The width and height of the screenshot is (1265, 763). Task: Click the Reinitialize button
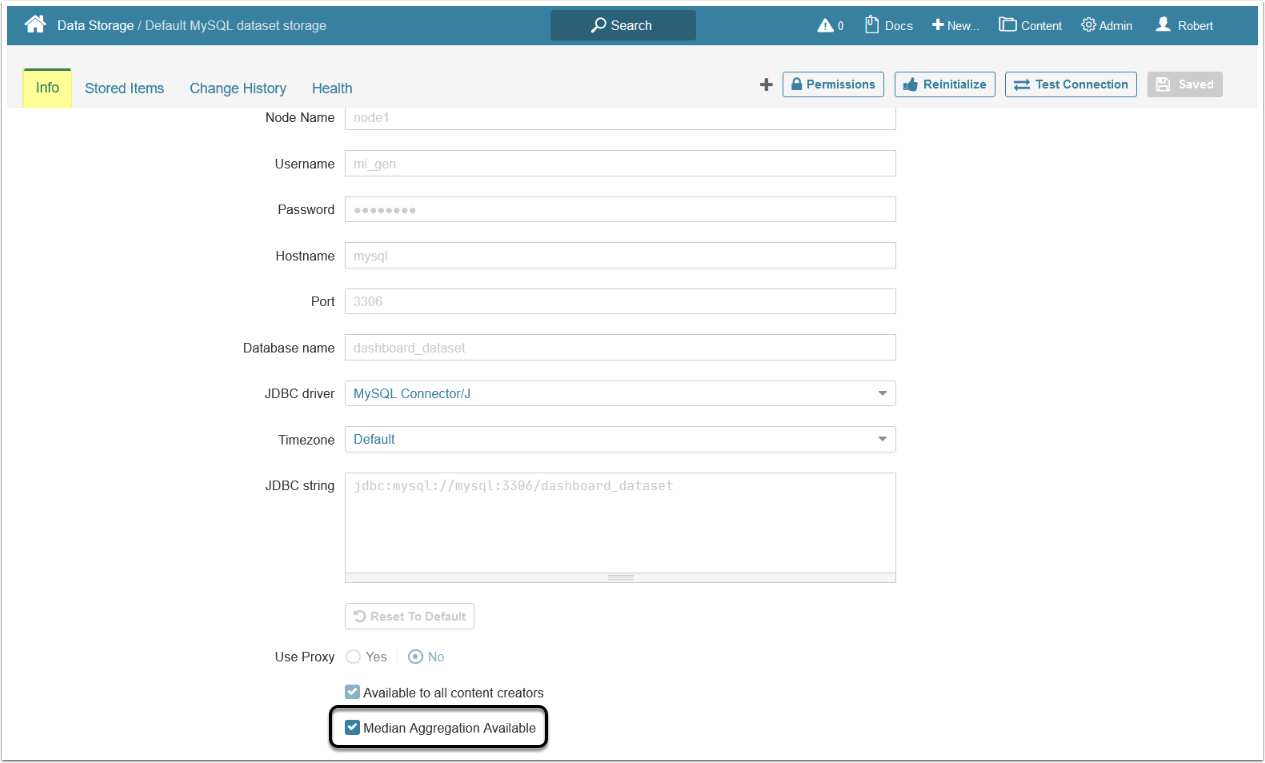pyautogui.click(x=944, y=85)
